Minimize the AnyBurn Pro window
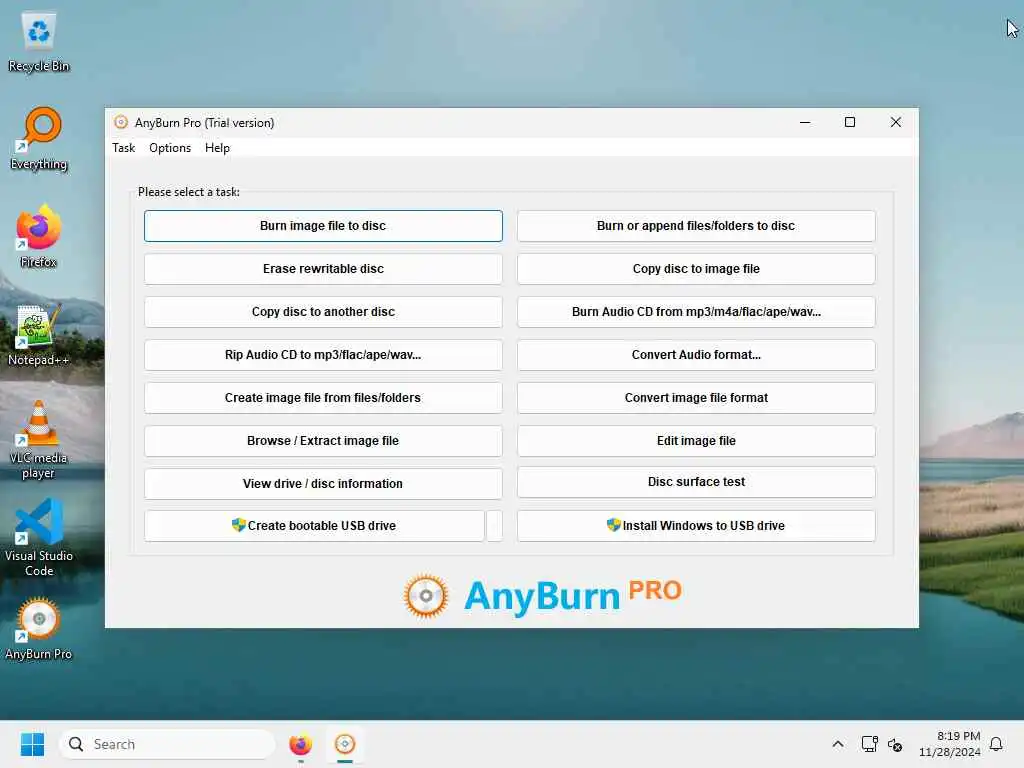 tap(805, 122)
